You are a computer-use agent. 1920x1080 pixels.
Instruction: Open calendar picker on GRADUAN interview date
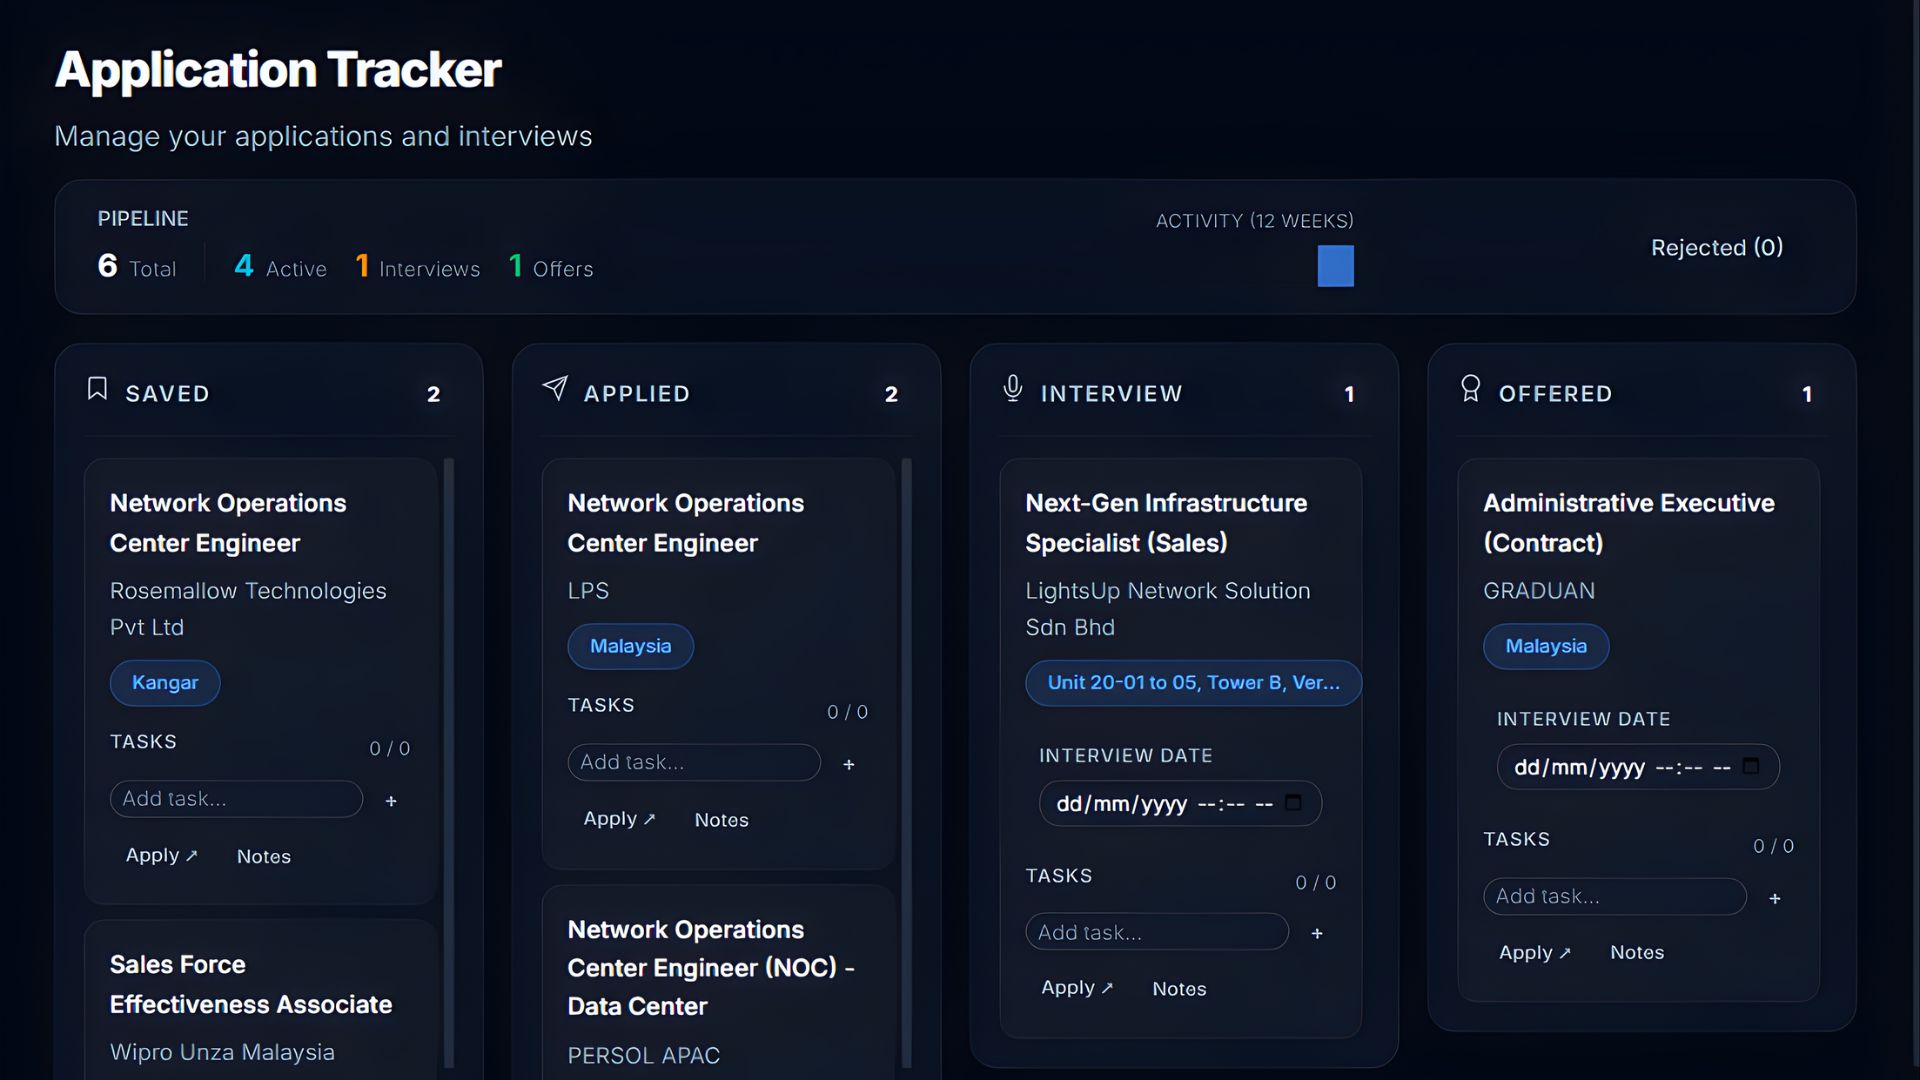pyautogui.click(x=1751, y=766)
